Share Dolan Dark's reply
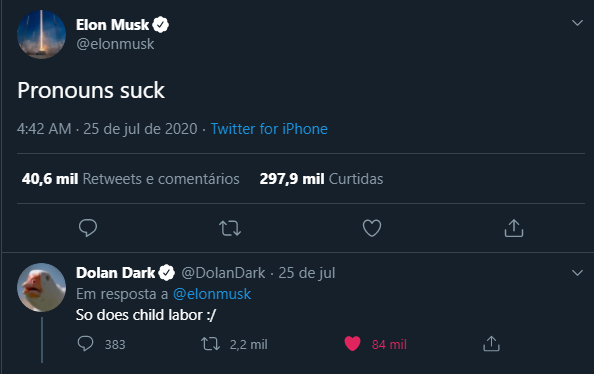Image resolution: width=594 pixels, height=374 pixels. [491, 344]
